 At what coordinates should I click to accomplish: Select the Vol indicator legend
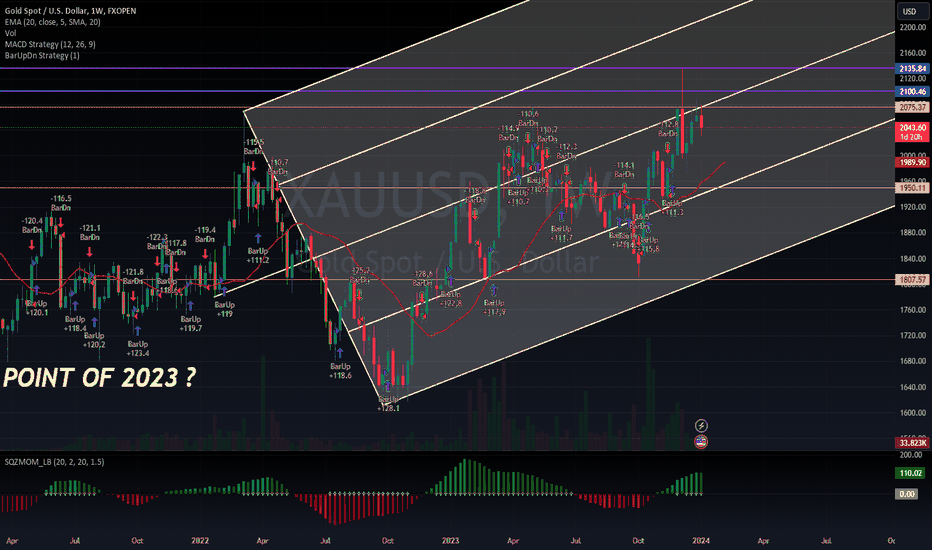[x=10, y=33]
